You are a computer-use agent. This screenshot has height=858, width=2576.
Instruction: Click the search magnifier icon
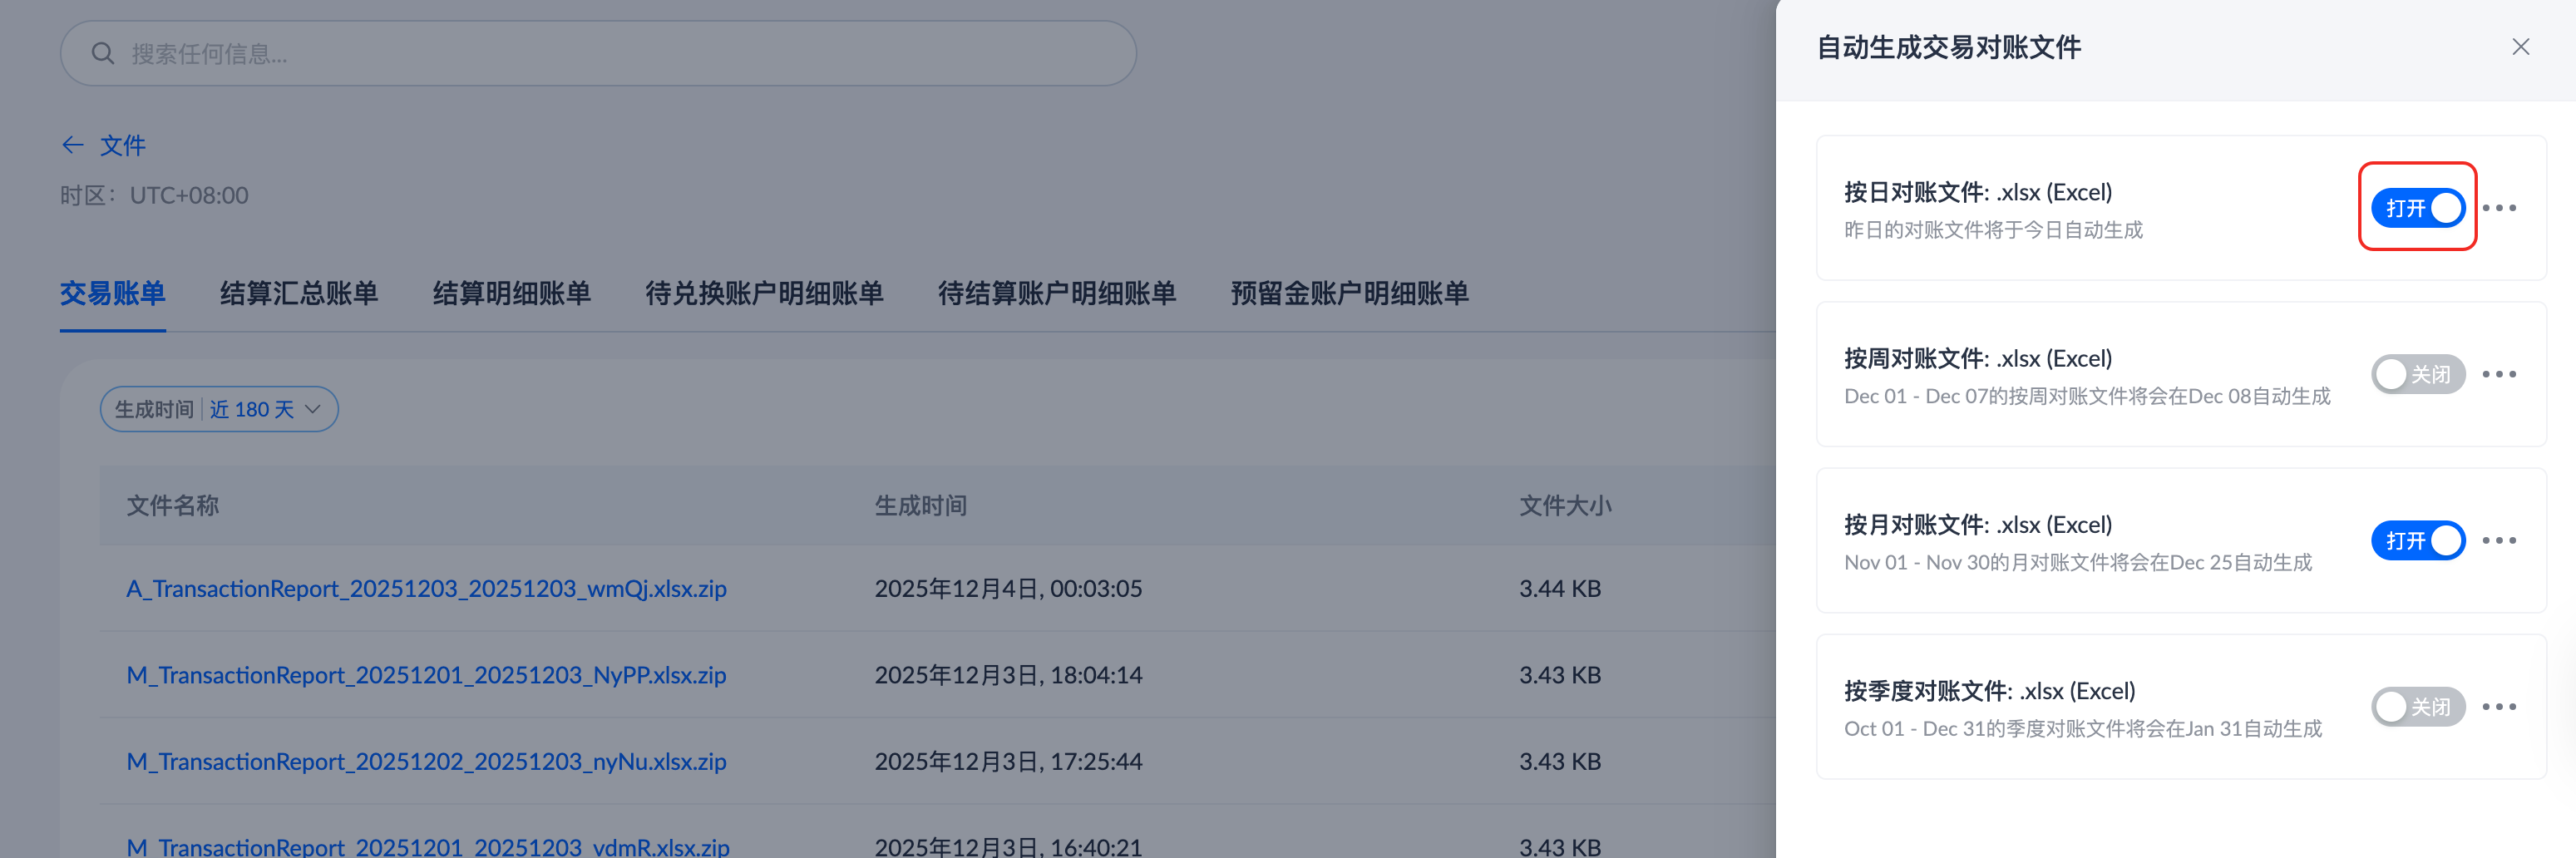[x=102, y=53]
